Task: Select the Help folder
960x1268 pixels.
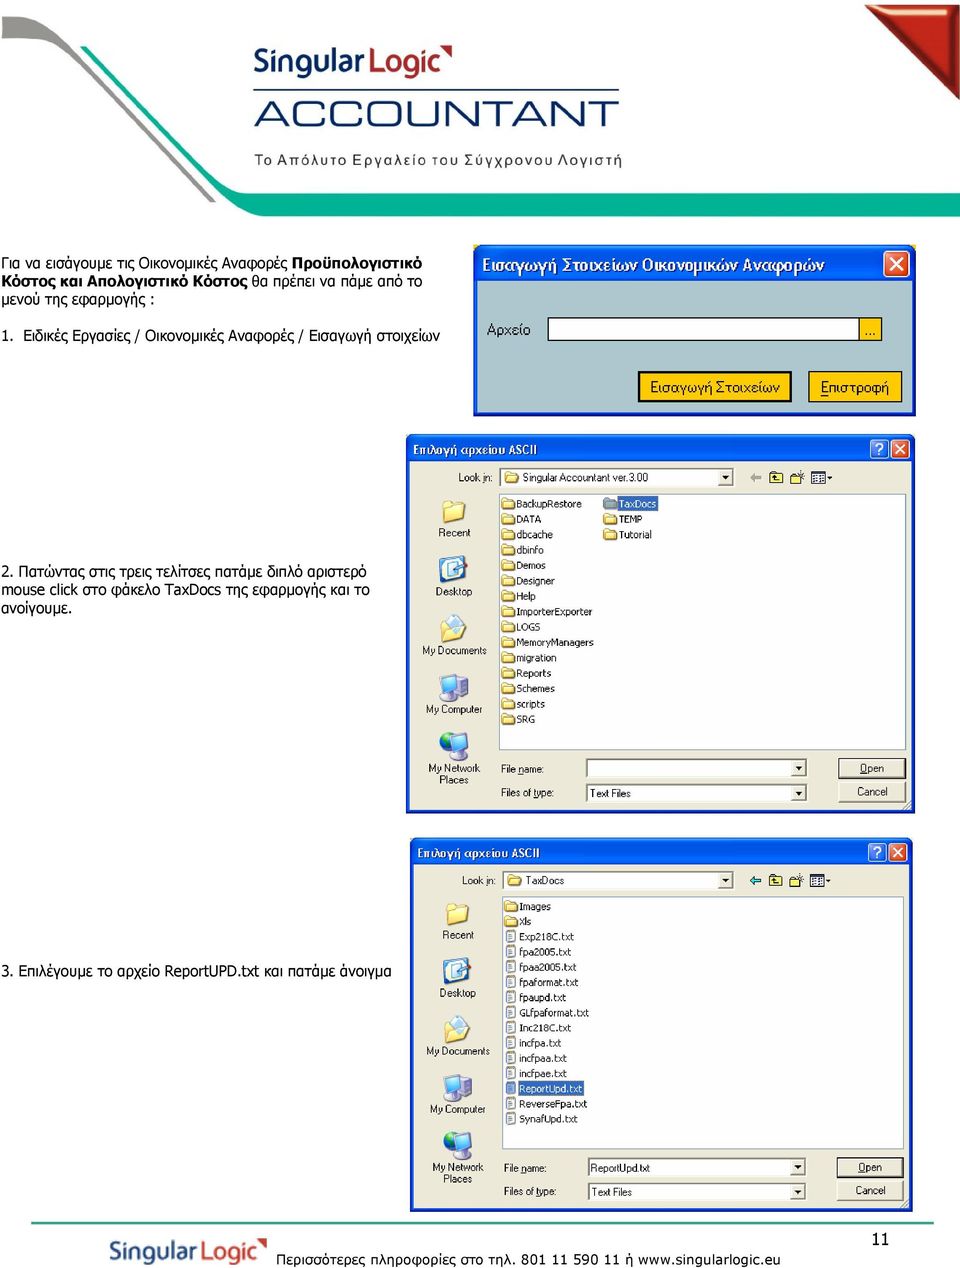Action: click(x=519, y=596)
